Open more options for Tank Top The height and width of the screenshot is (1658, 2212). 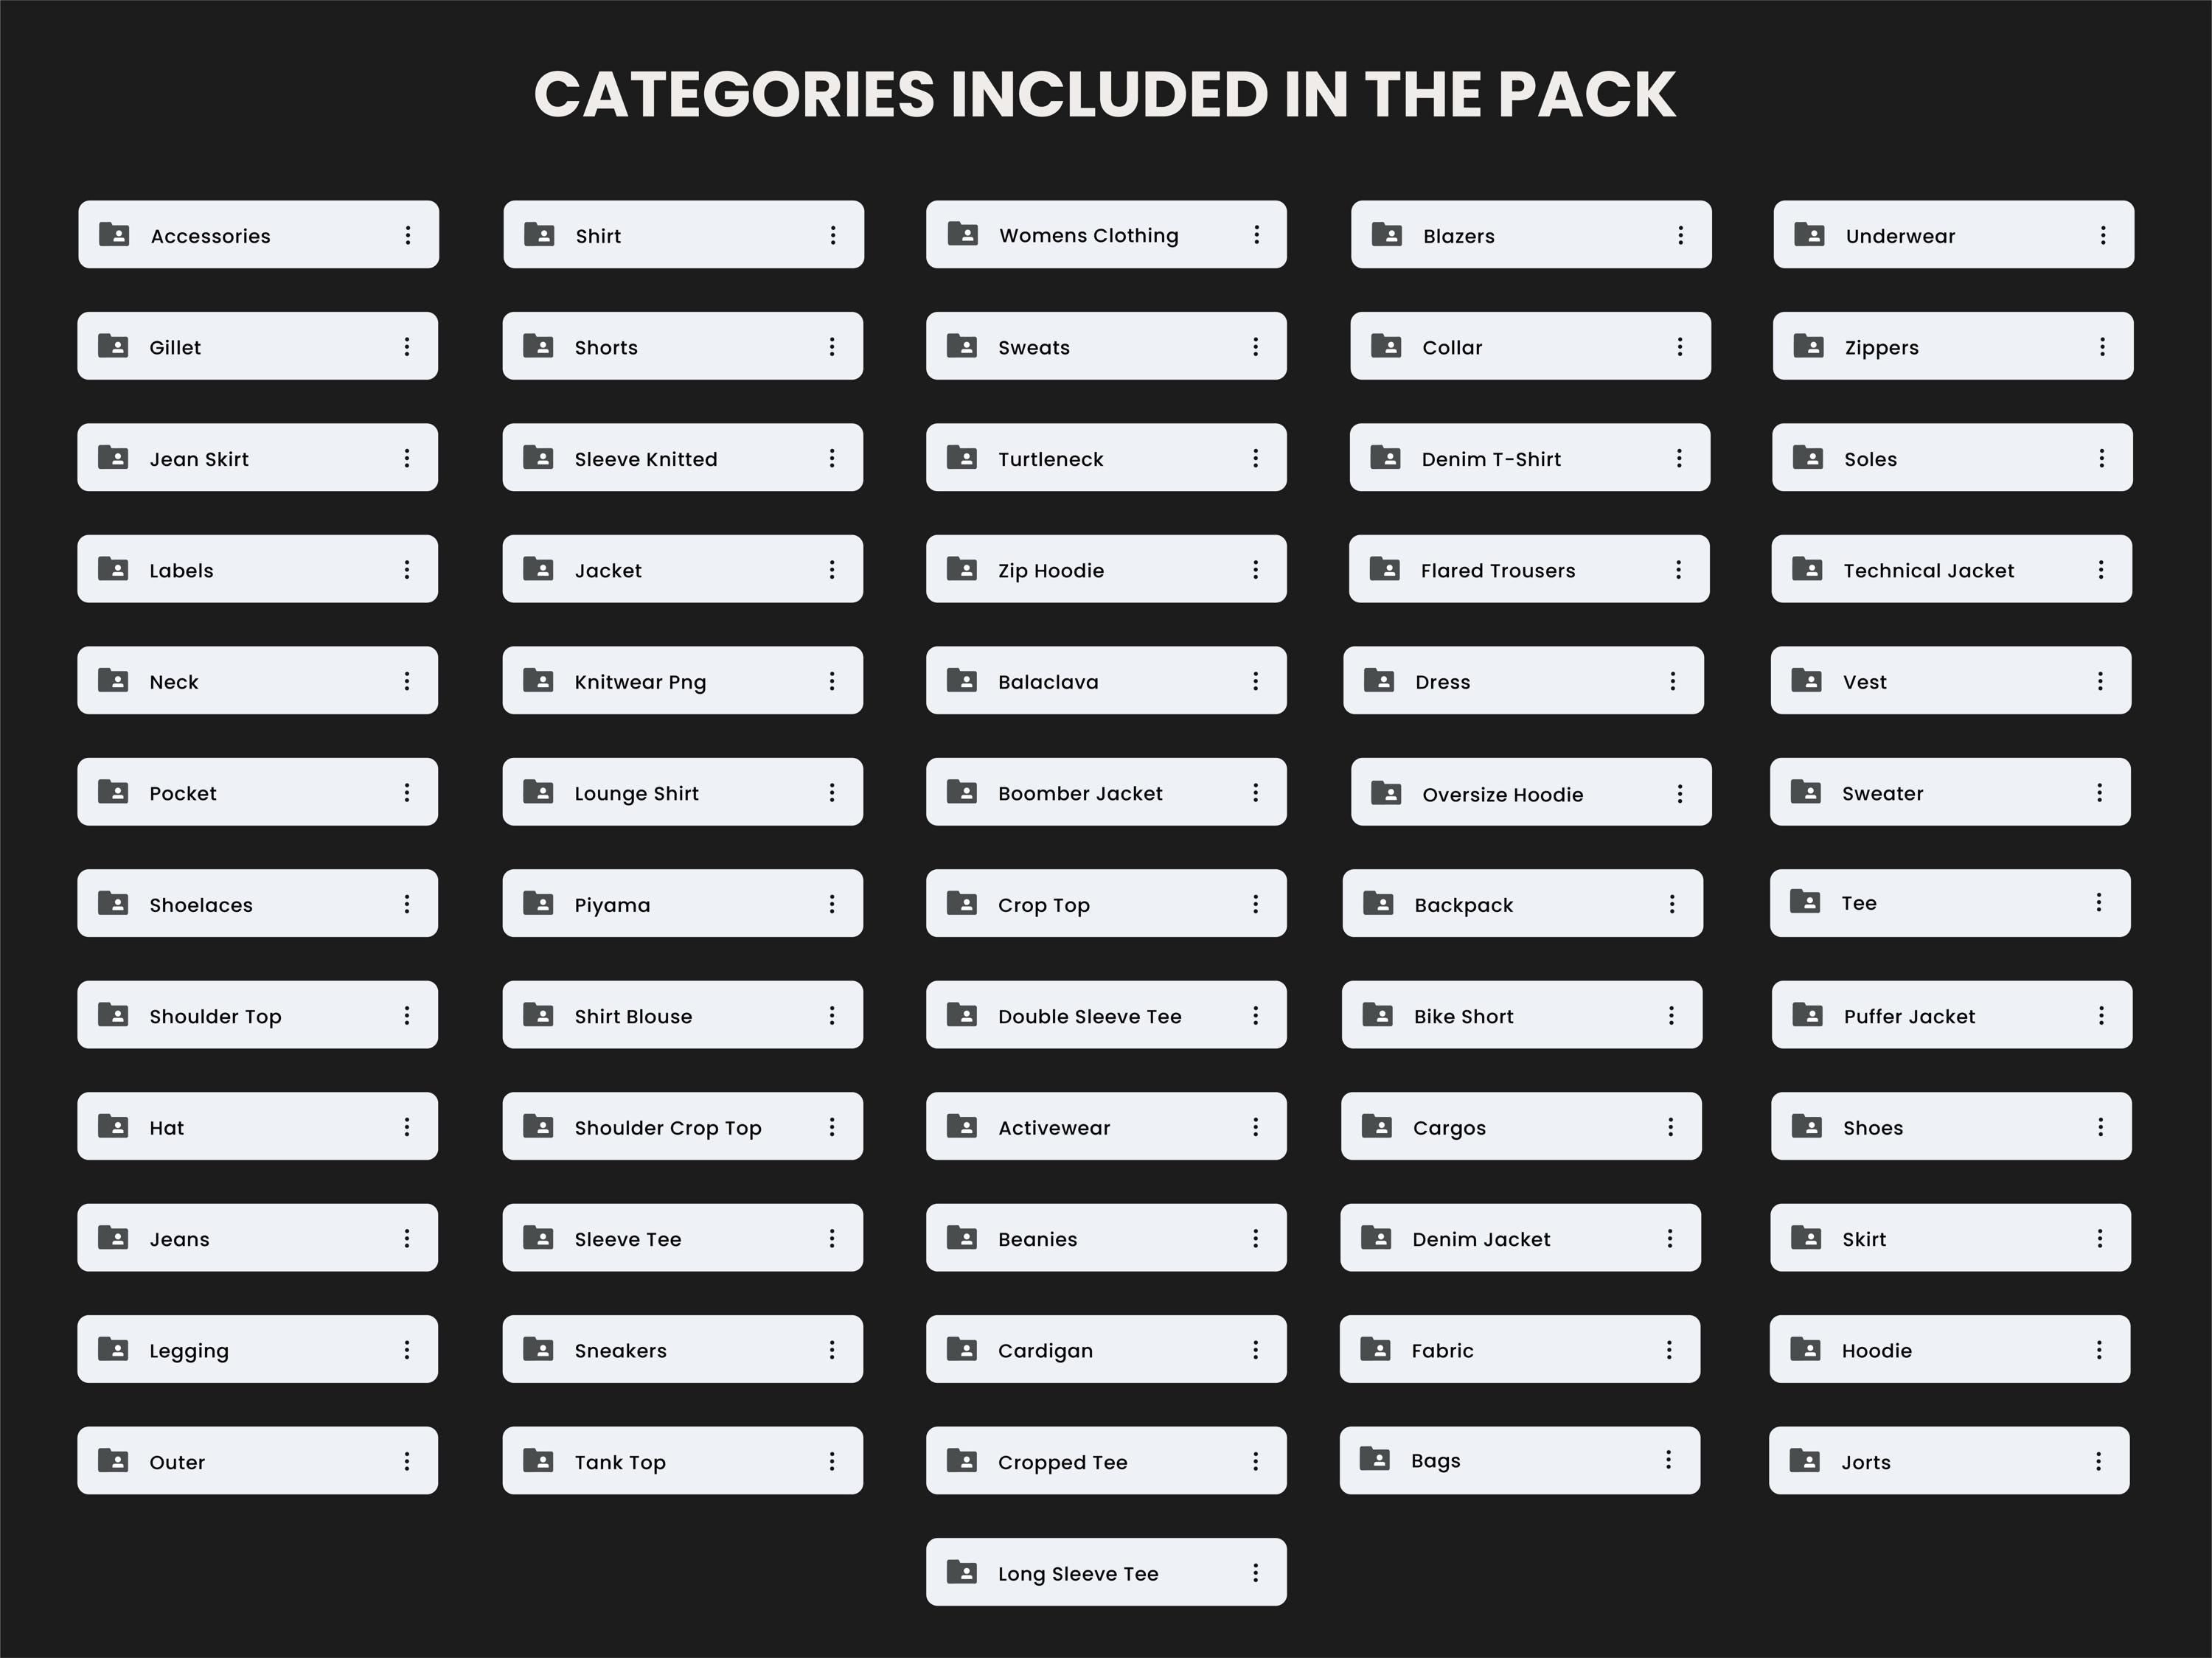click(831, 1462)
